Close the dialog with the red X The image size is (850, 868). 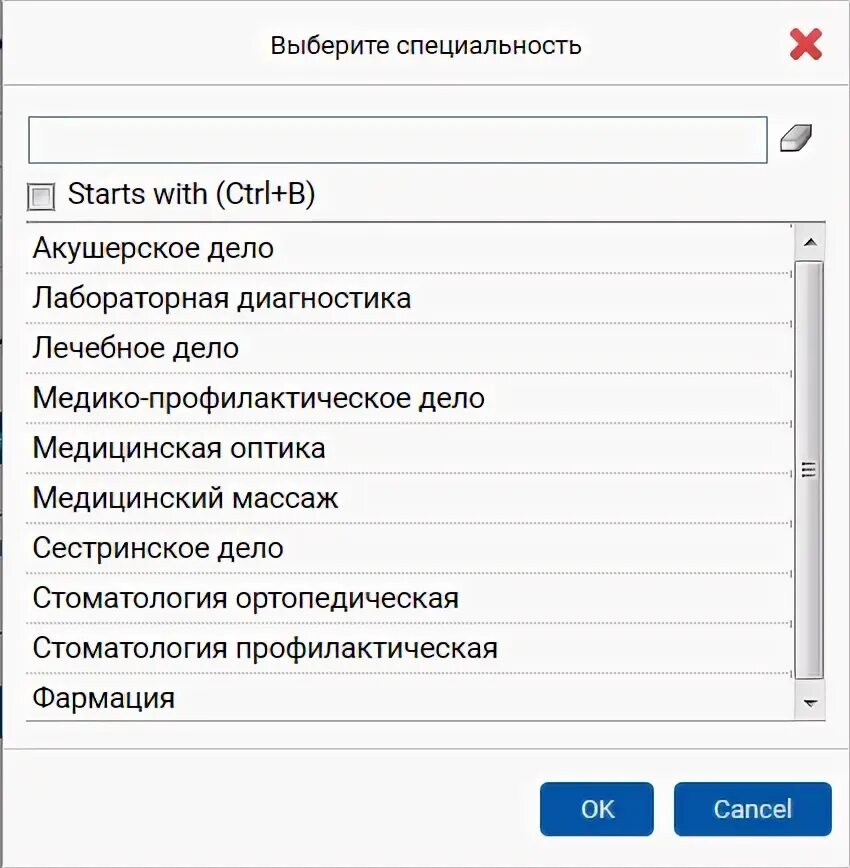[805, 45]
